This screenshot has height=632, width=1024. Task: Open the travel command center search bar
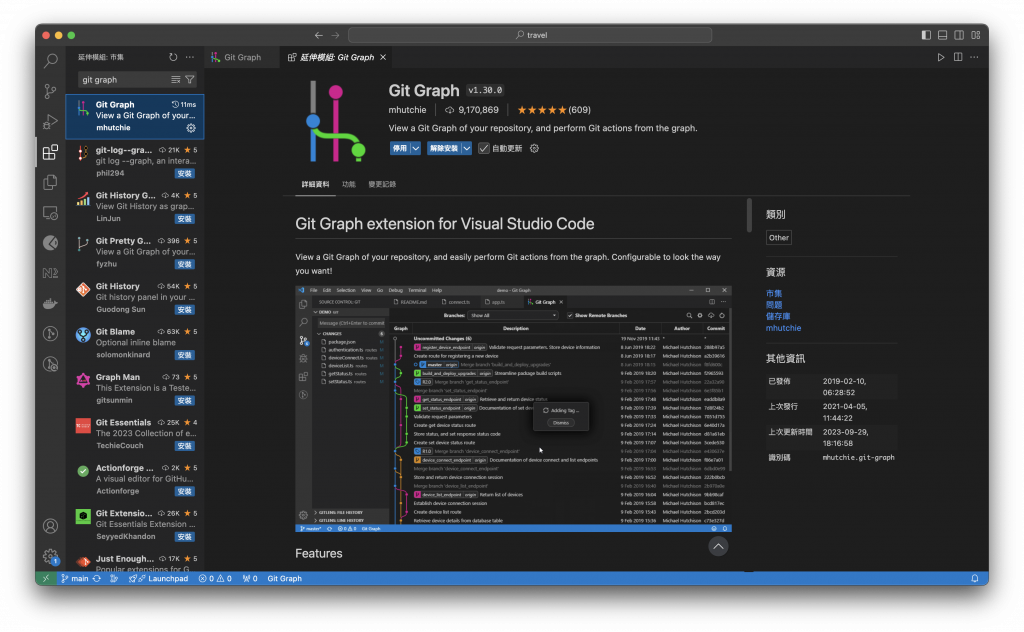pos(530,35)
